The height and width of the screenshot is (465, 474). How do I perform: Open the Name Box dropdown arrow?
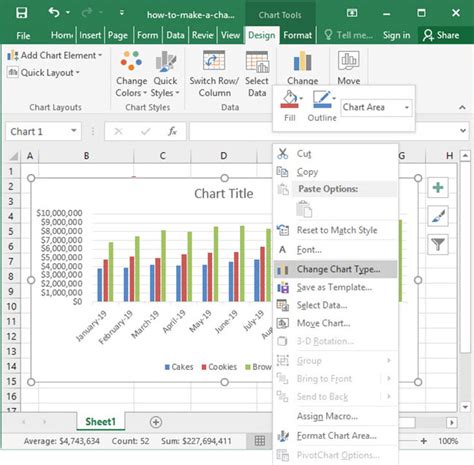click(x=74, y=131)
